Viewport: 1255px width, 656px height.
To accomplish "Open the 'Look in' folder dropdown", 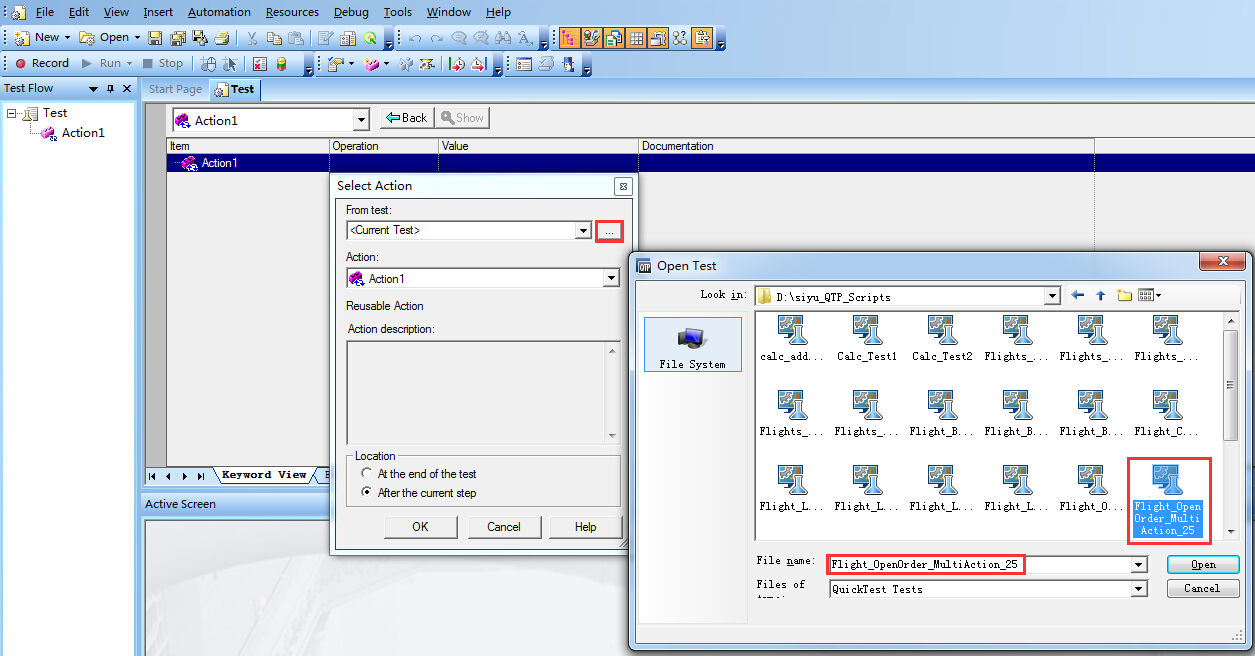I will [x=1051, y=296].
